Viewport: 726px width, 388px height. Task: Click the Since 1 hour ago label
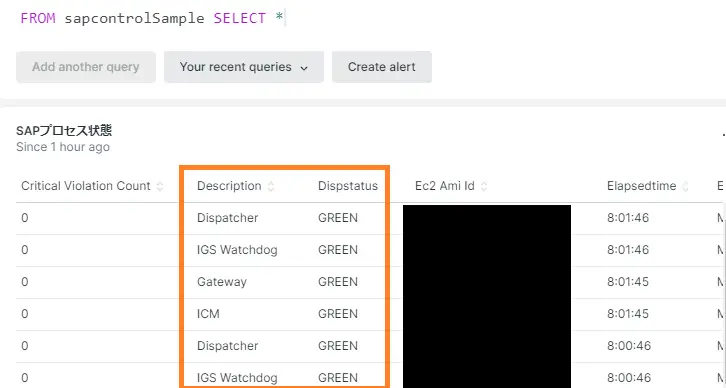coord(63,147)
